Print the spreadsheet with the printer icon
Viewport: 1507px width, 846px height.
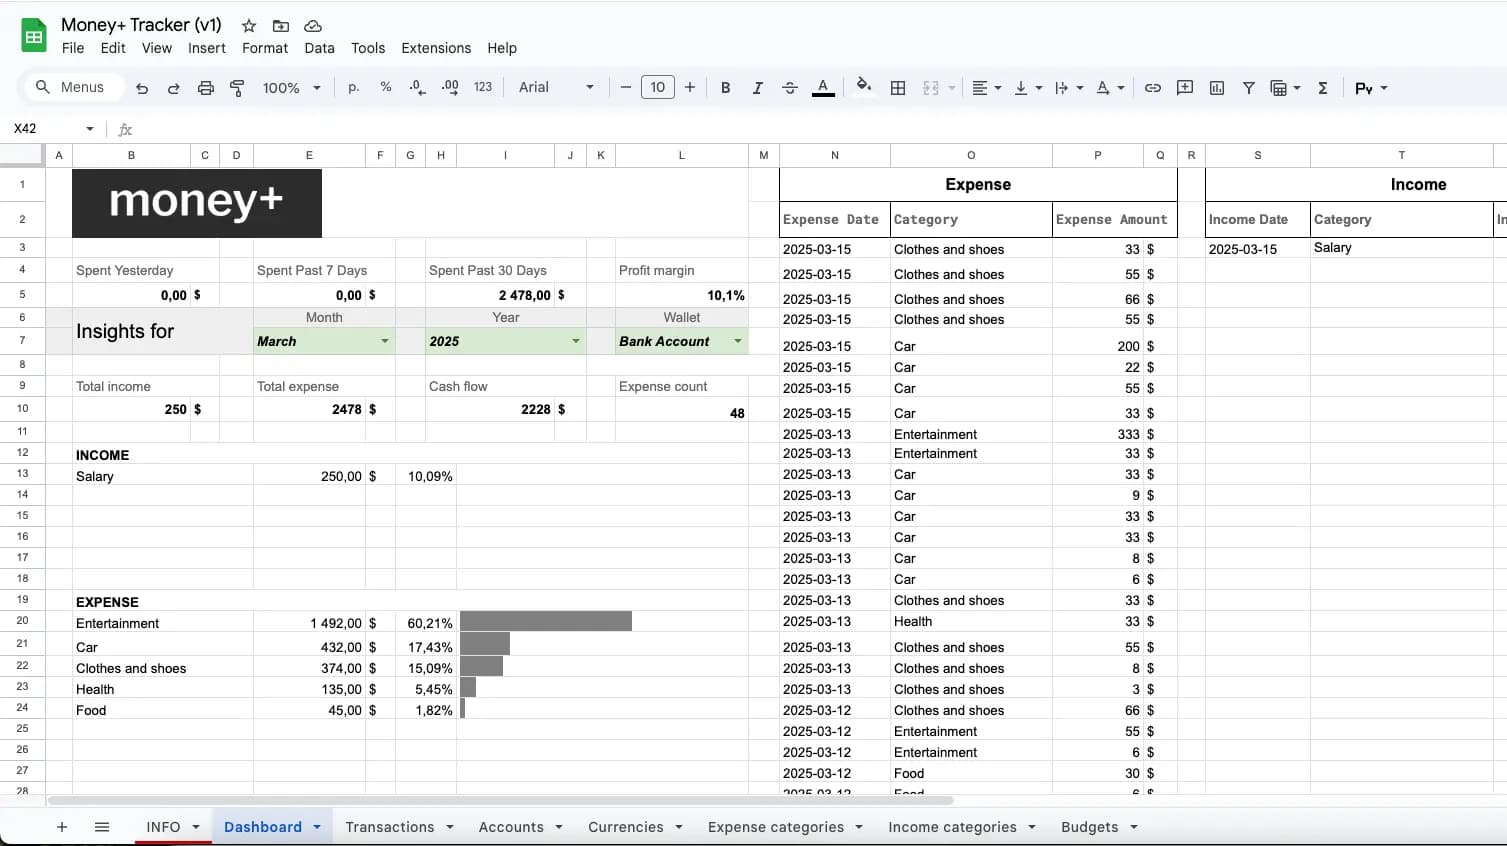[x=205, y=88]
